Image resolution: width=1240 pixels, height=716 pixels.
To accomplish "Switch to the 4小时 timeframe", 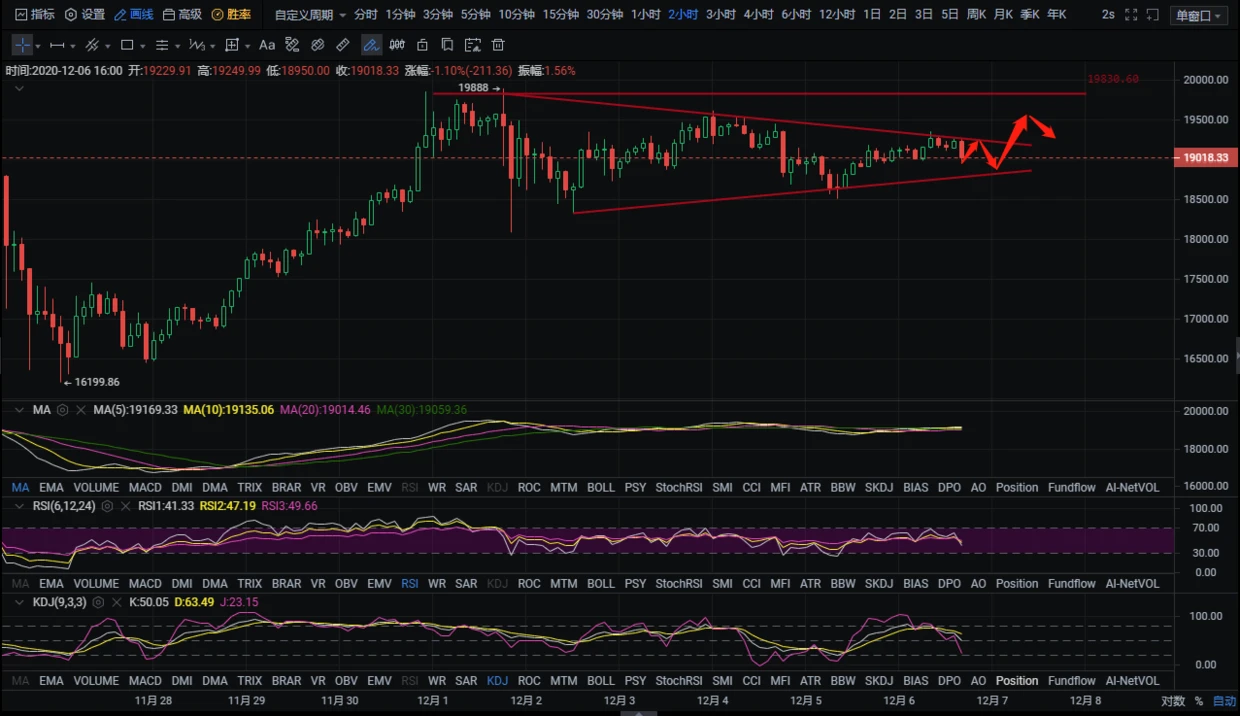I will click(x=758, y=15).
